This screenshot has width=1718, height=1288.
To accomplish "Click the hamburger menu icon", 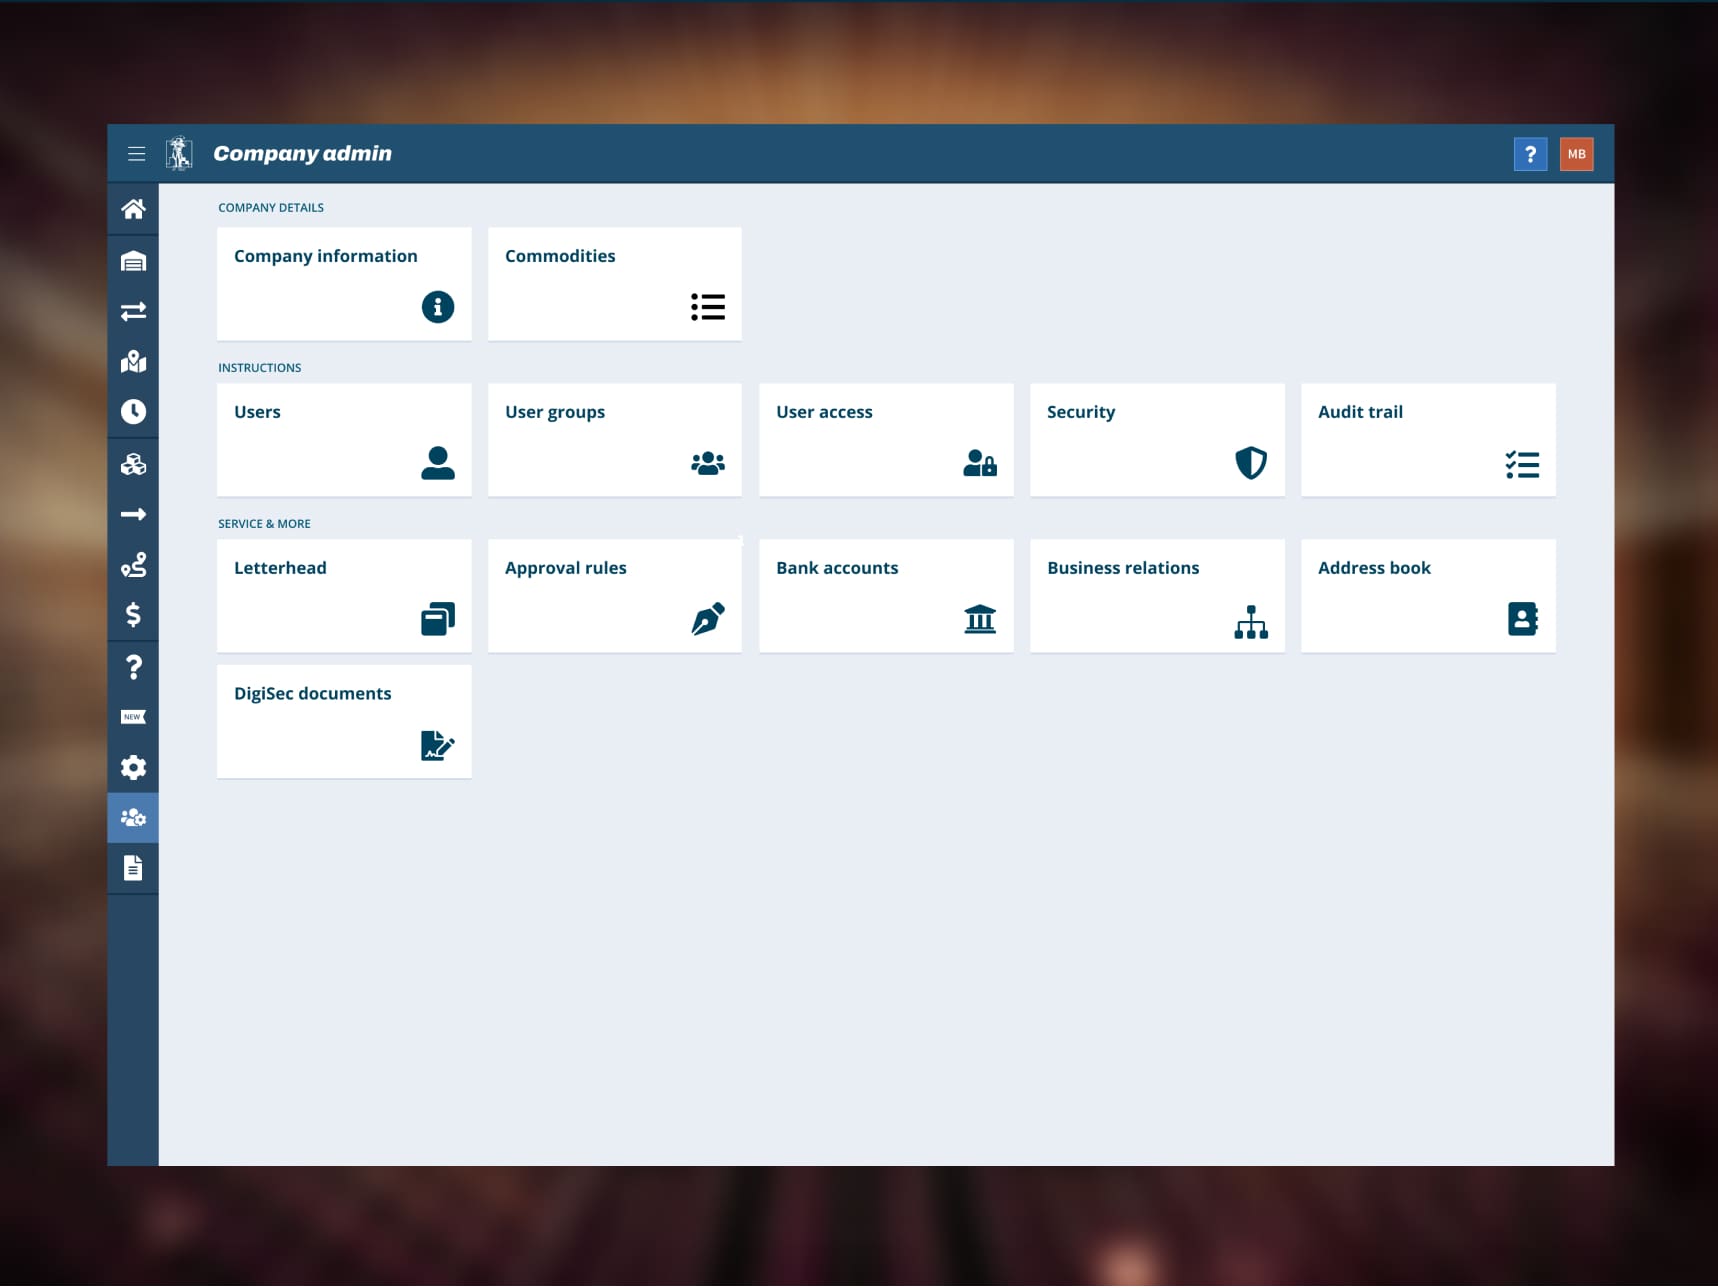I will tap(137, 154).
